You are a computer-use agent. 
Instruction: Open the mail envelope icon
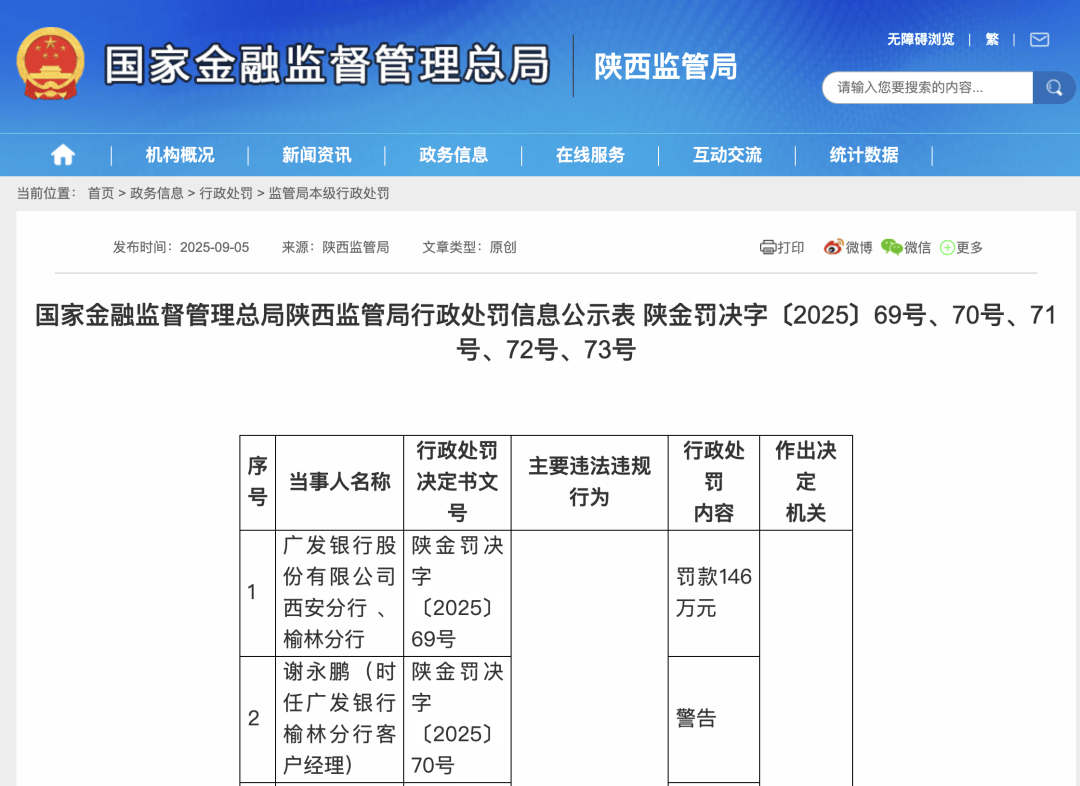1040,40
